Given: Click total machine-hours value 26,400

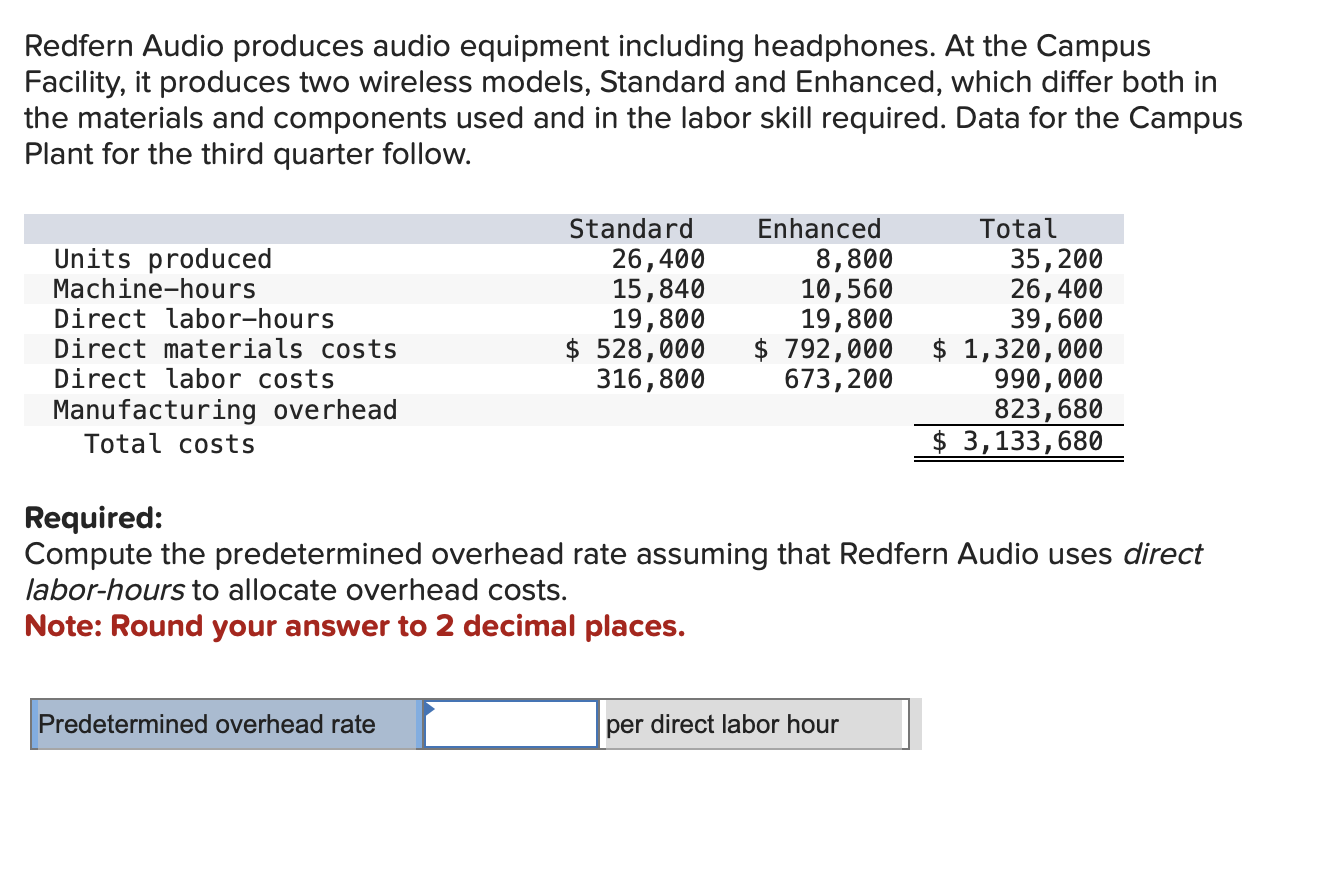Looking at the screenshot, I should click(1056, 289).
